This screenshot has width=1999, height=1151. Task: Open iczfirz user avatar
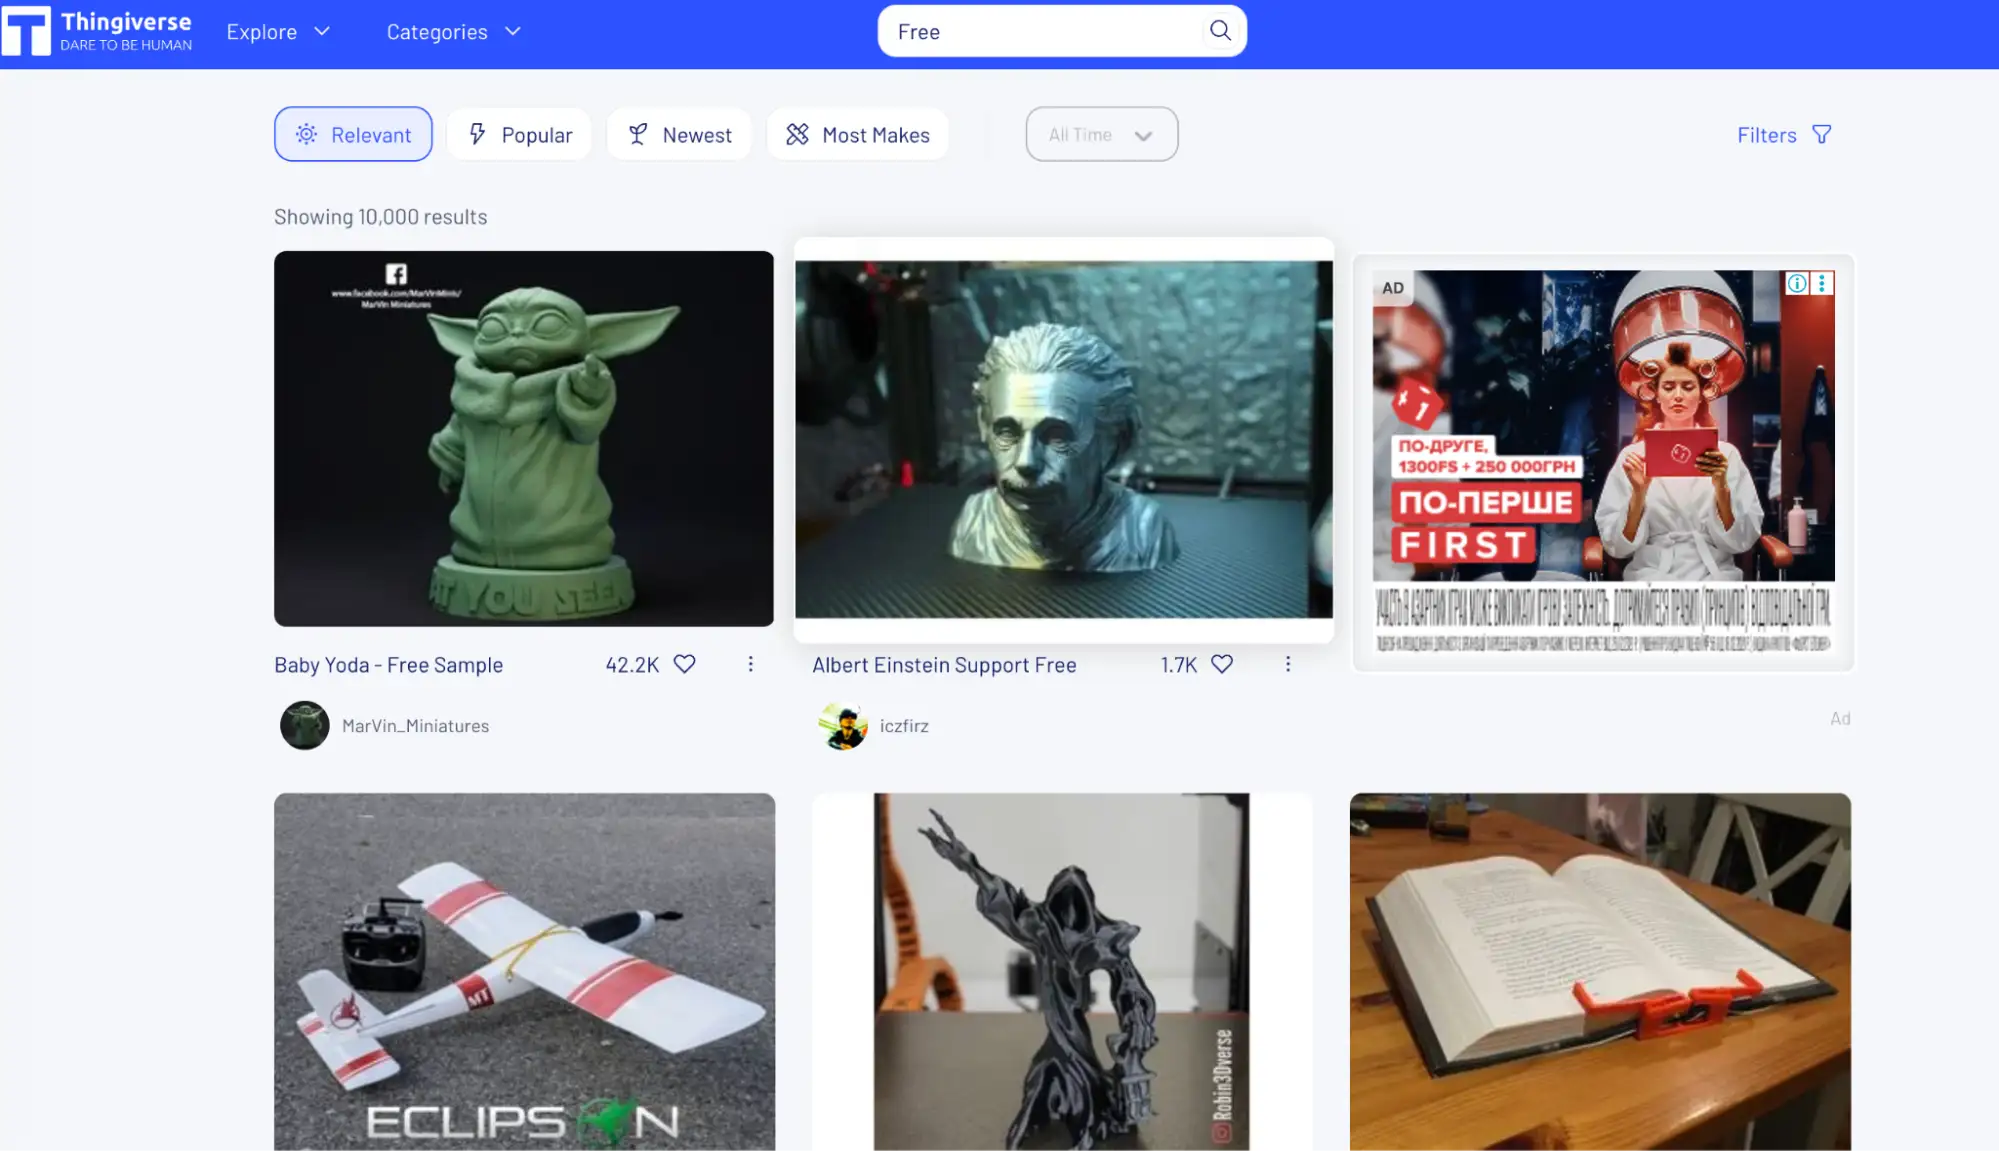tap(843, 726)
